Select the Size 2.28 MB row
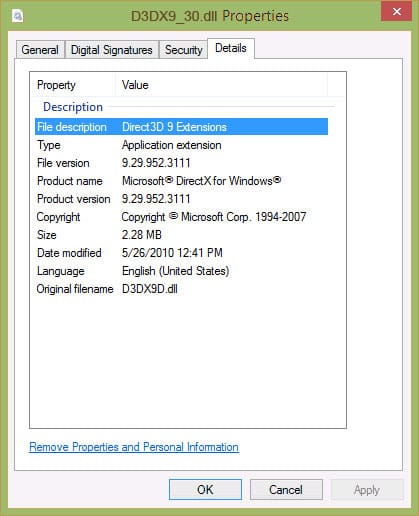 pos(181,235)
